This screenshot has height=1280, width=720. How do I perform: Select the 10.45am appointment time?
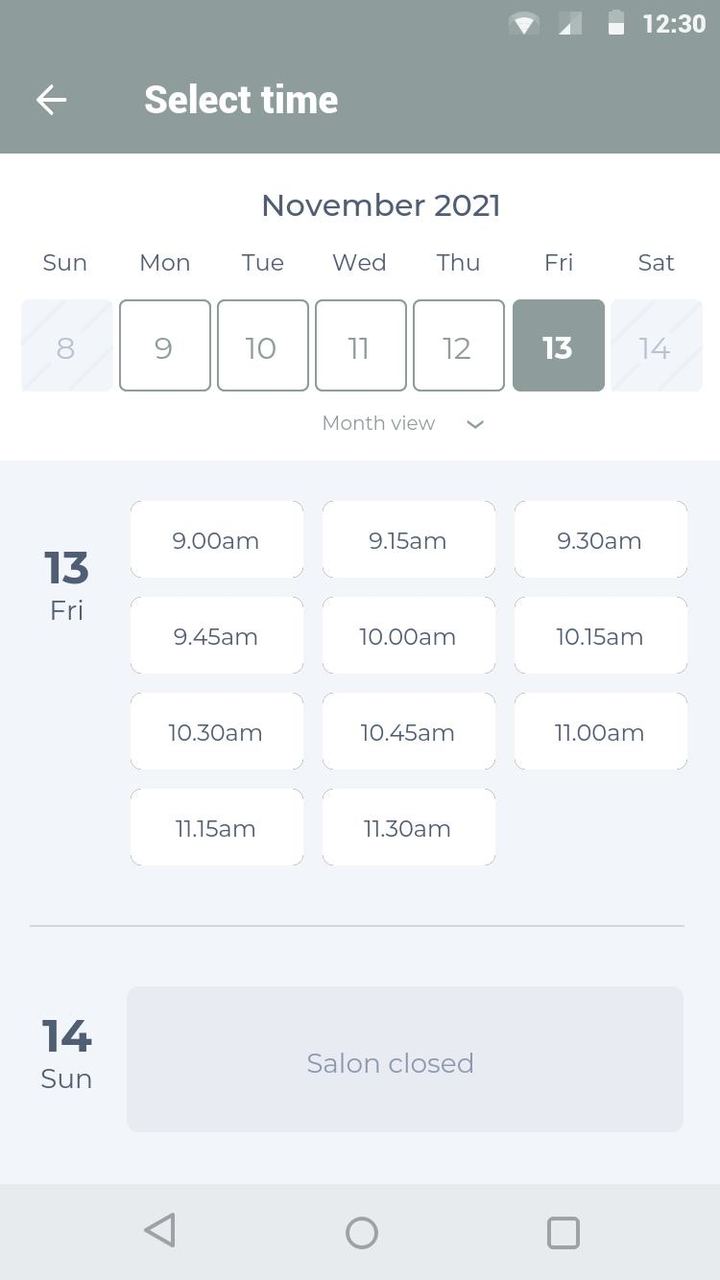pos(408,732)
